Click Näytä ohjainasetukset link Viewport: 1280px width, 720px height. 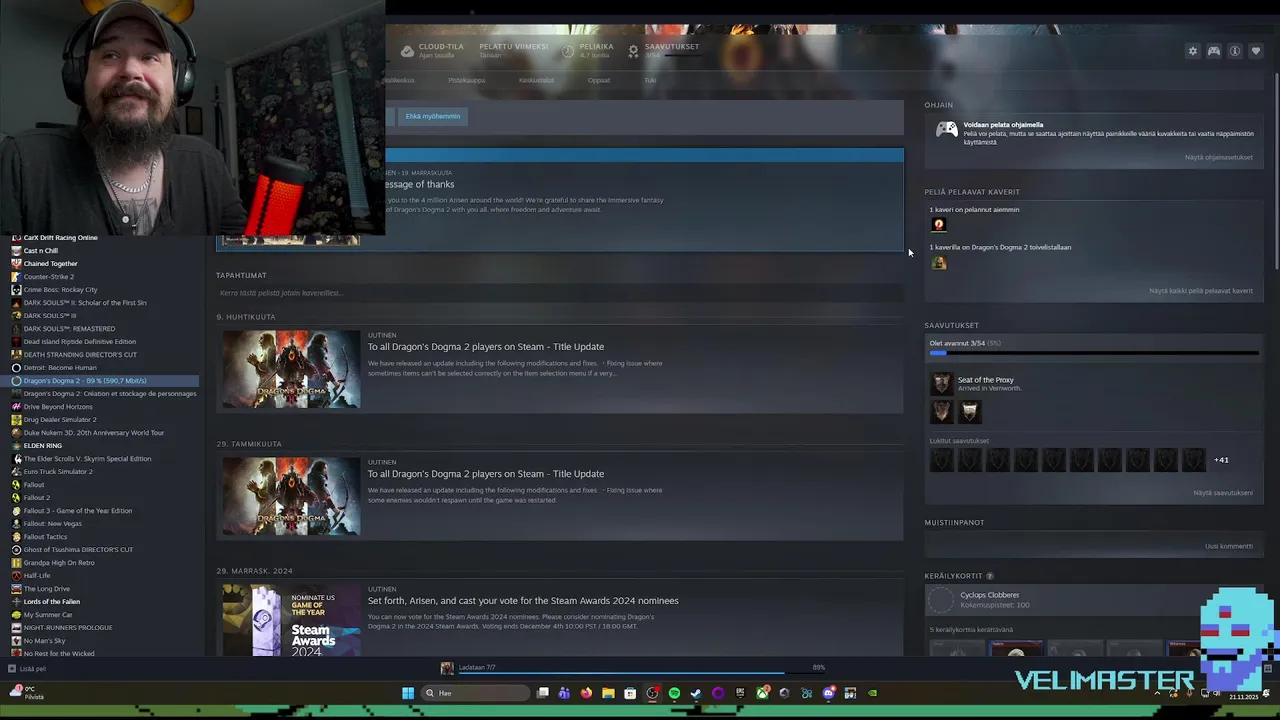click(1218, 157)
